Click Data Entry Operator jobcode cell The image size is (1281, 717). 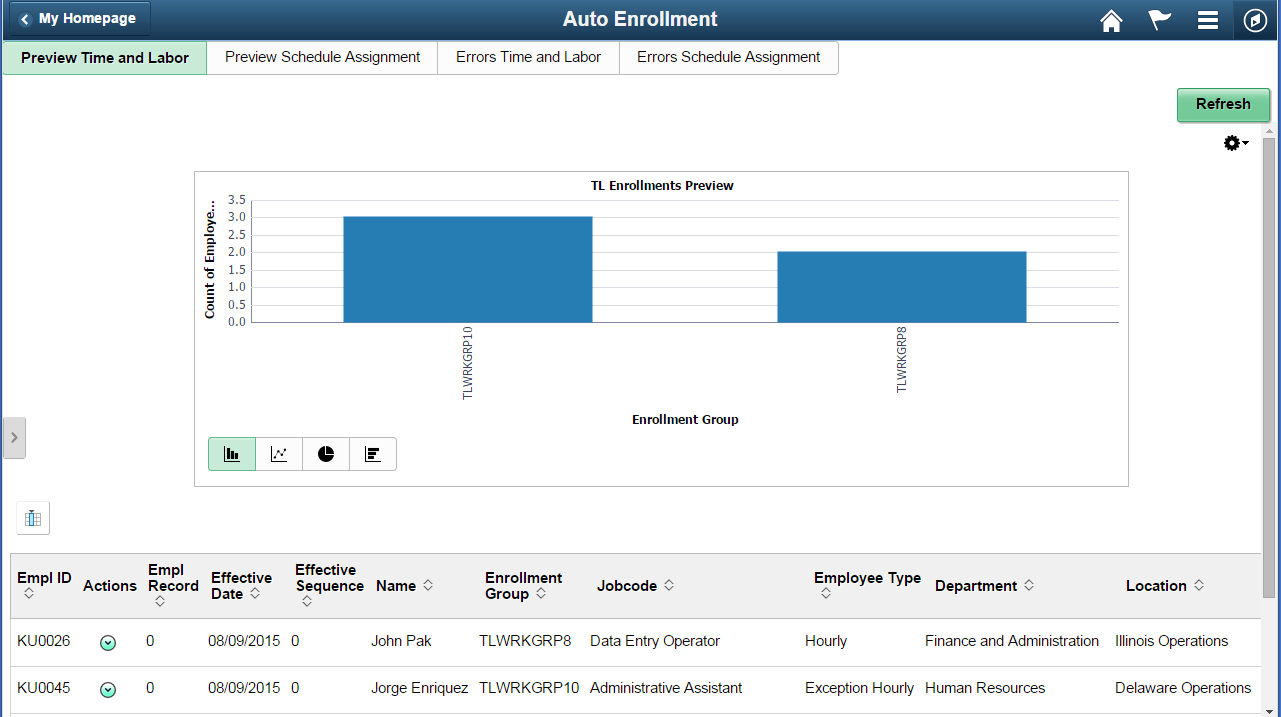click(655, 641)
